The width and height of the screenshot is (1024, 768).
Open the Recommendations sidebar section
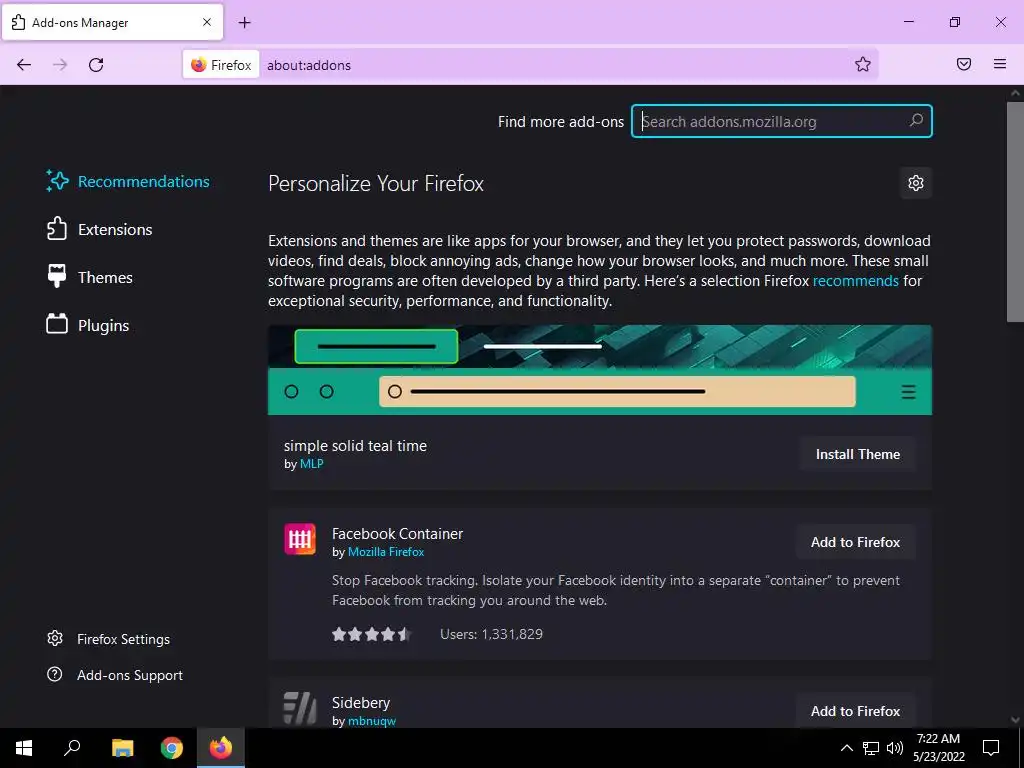pyautogui.click(x=128, y=182)
